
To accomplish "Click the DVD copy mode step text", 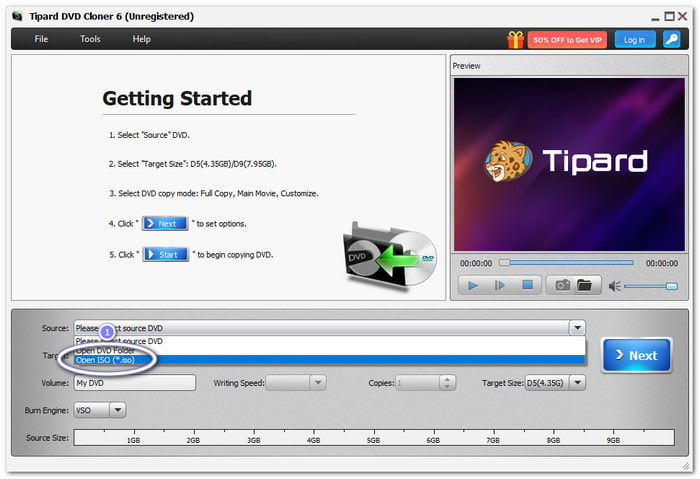I will 214,193.
